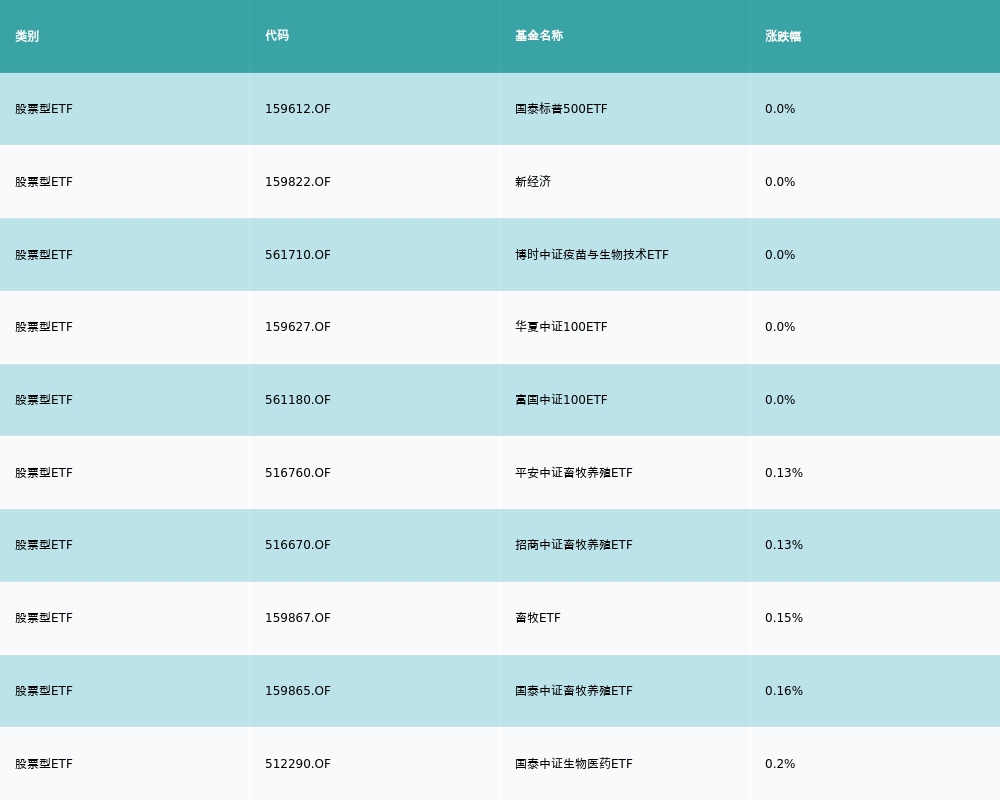Click fund name 国泰中证生物医药ETF
This screenshot has height=800, width=1000.
[574, 764]
